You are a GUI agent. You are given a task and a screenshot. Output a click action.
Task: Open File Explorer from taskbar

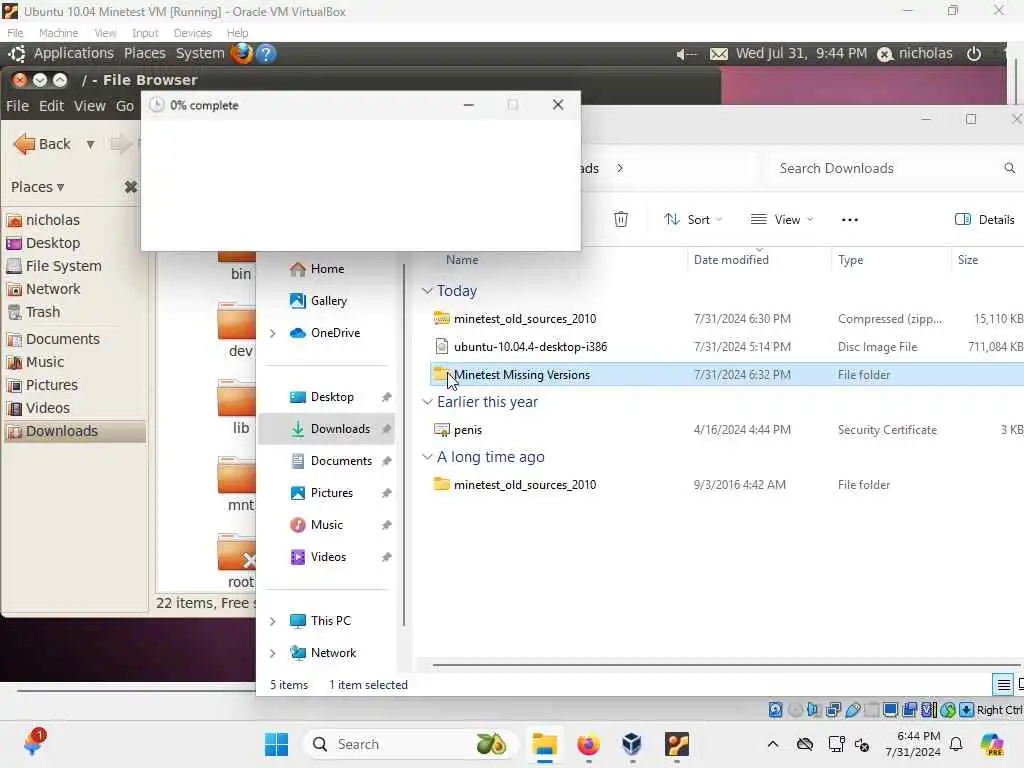(544, 744)
